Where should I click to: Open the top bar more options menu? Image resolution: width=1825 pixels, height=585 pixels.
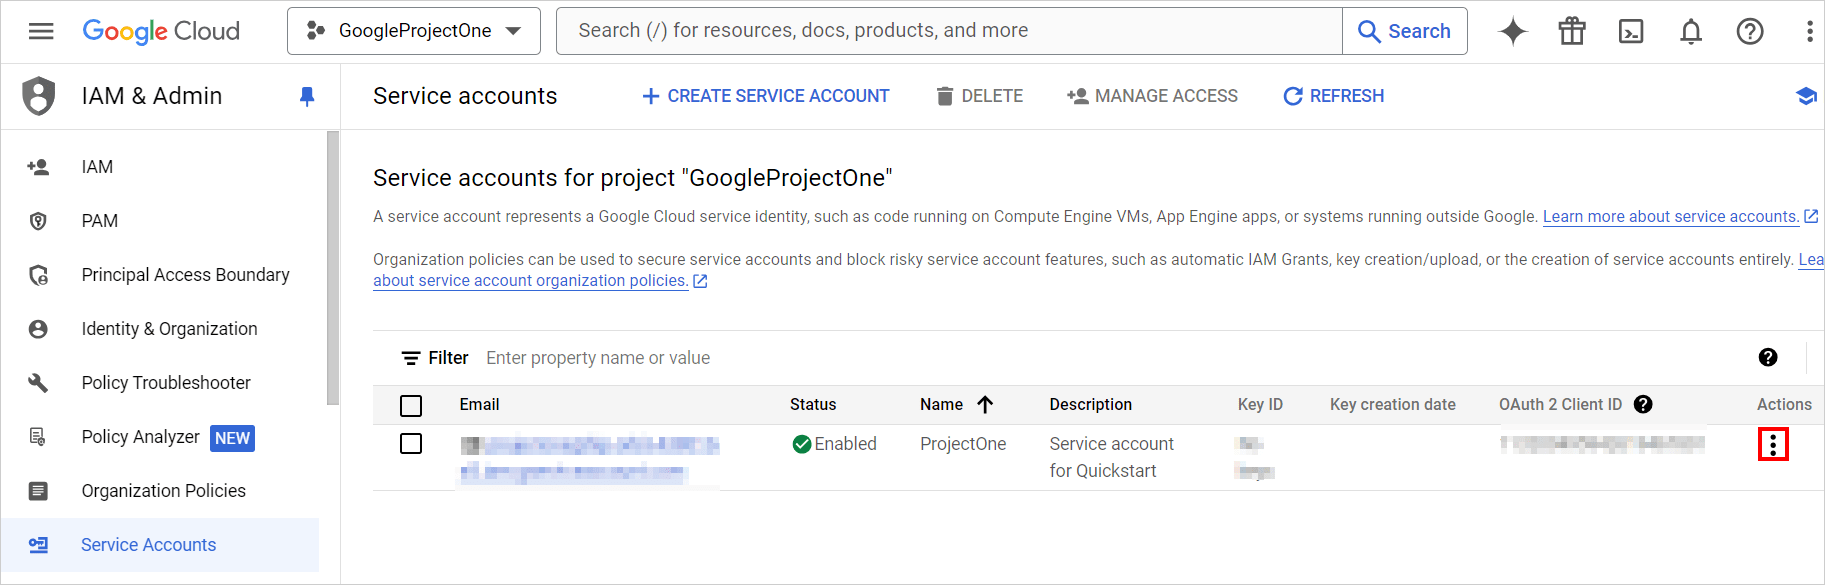click(x=1809, y=31)
